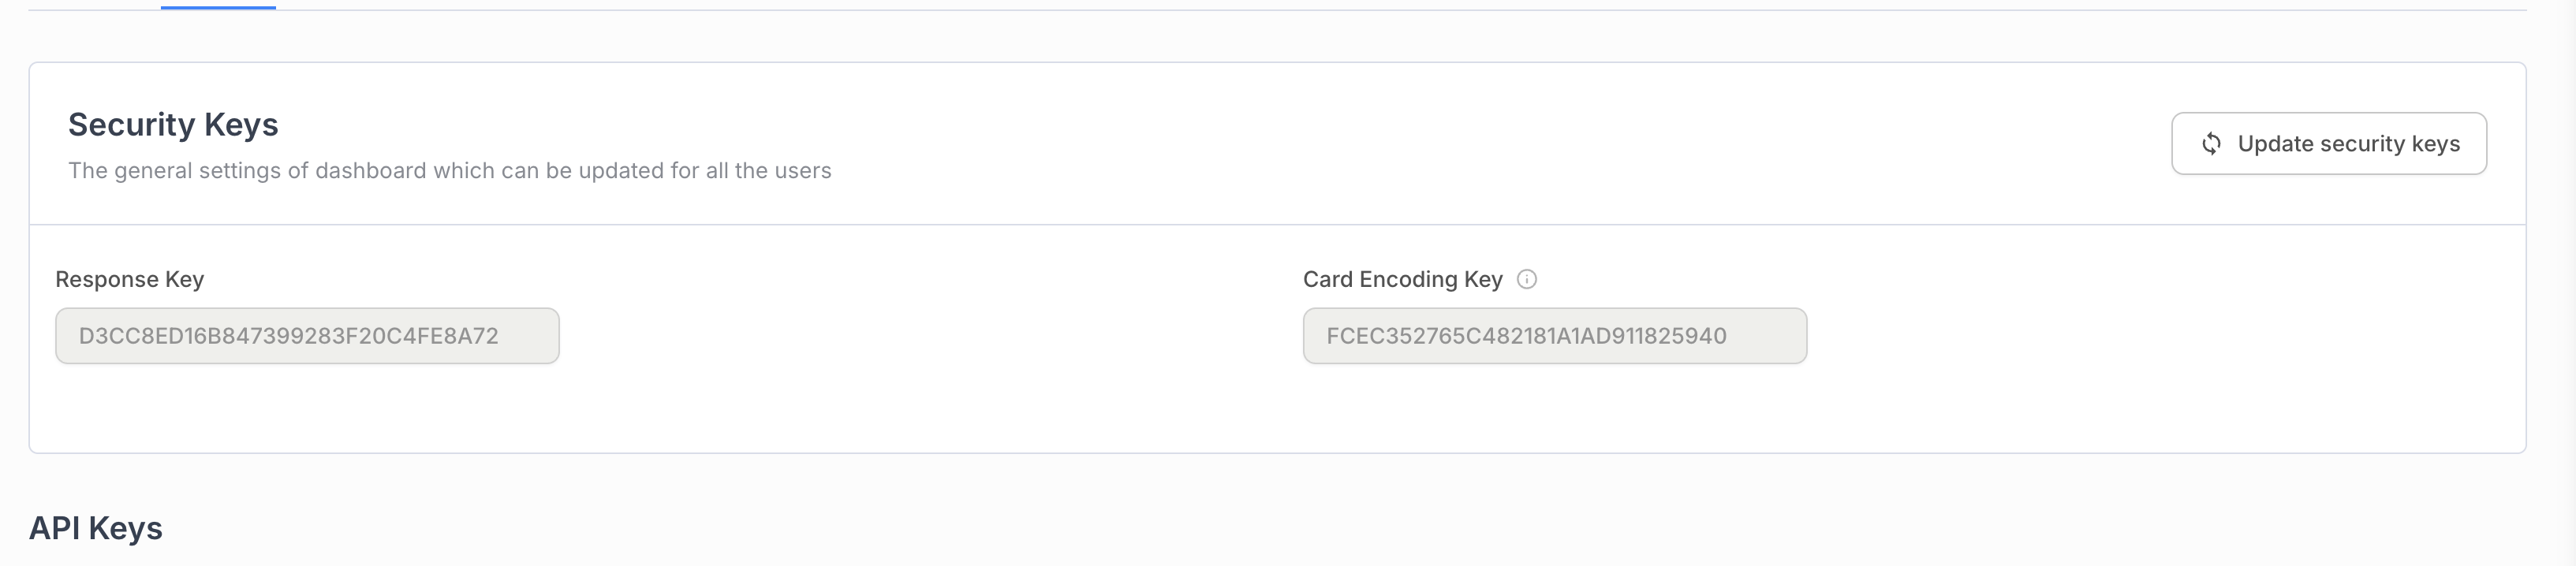Viewport: 2576px width, 566px height.
Task: Click the Response Key field label
Action: 129,279
